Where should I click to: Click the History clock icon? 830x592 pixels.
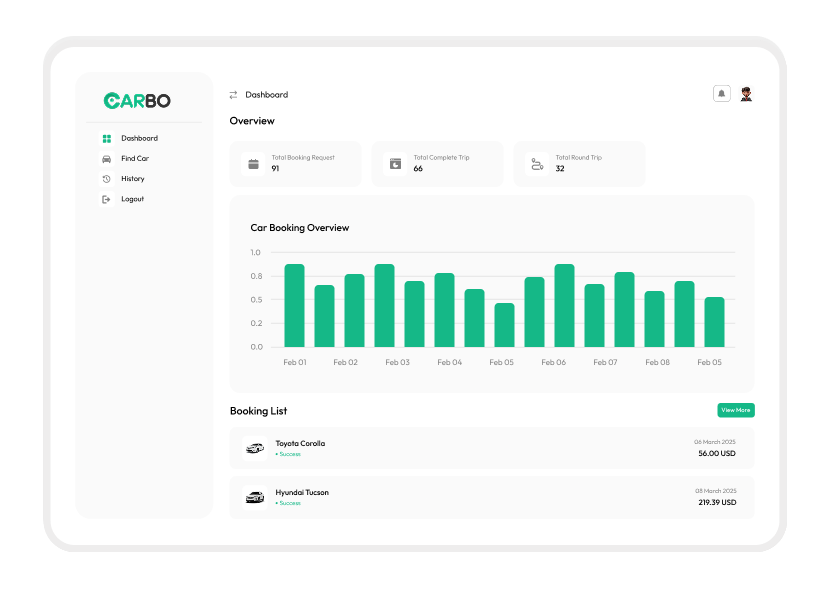pyautogui.click(x=107, y=179)
